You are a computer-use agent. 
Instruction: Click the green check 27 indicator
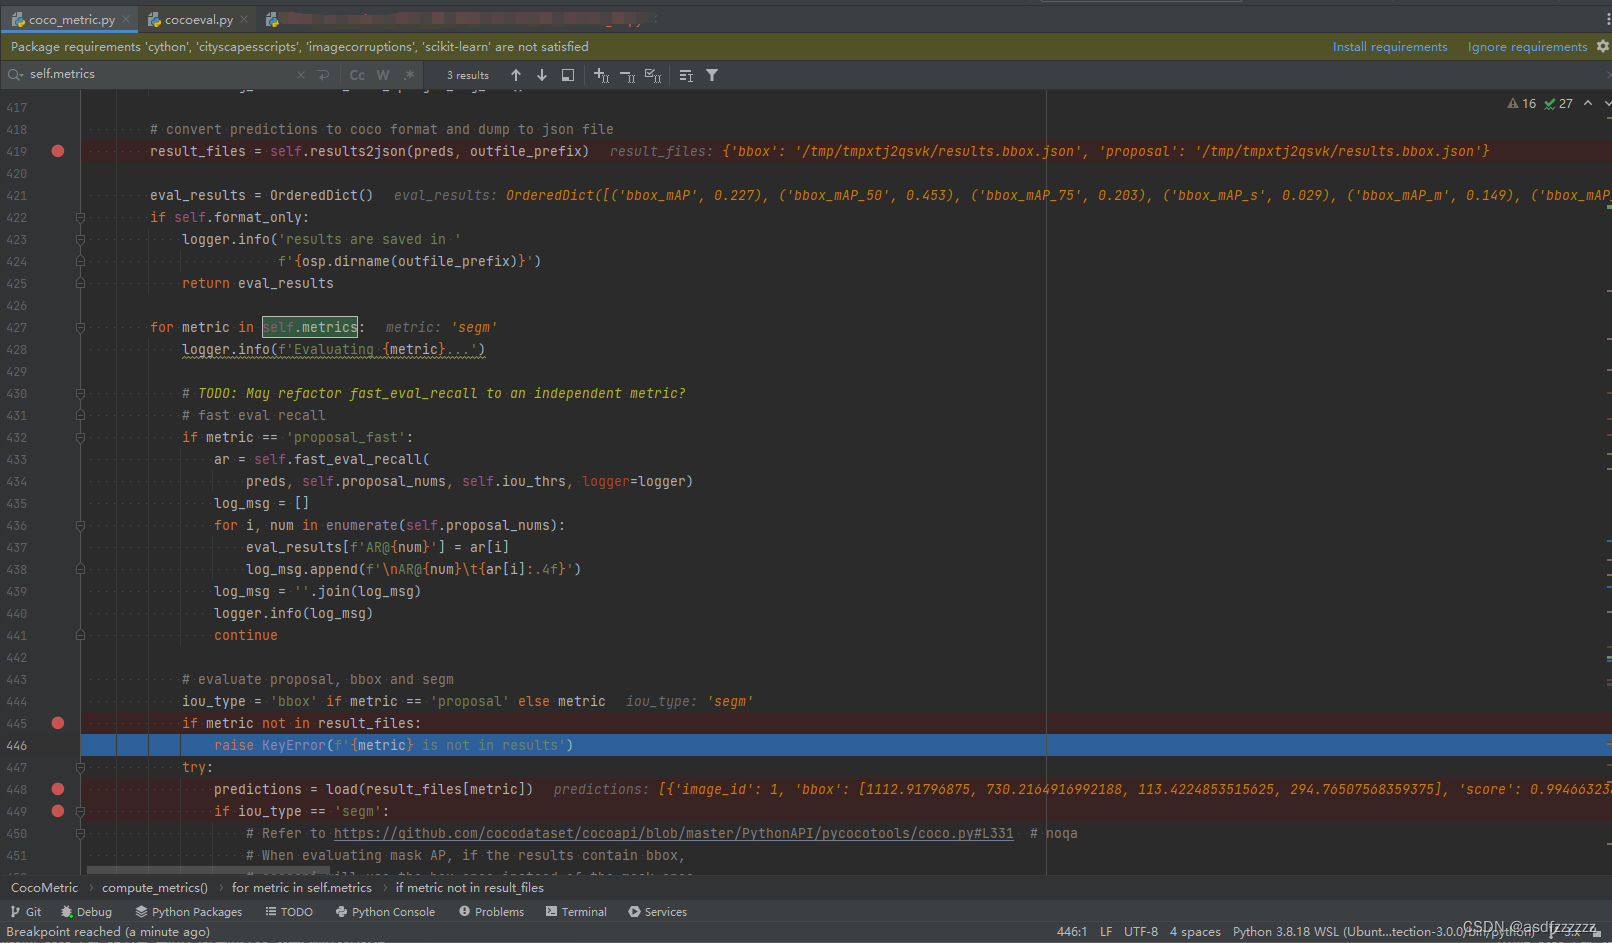[x=1558, y=103]
